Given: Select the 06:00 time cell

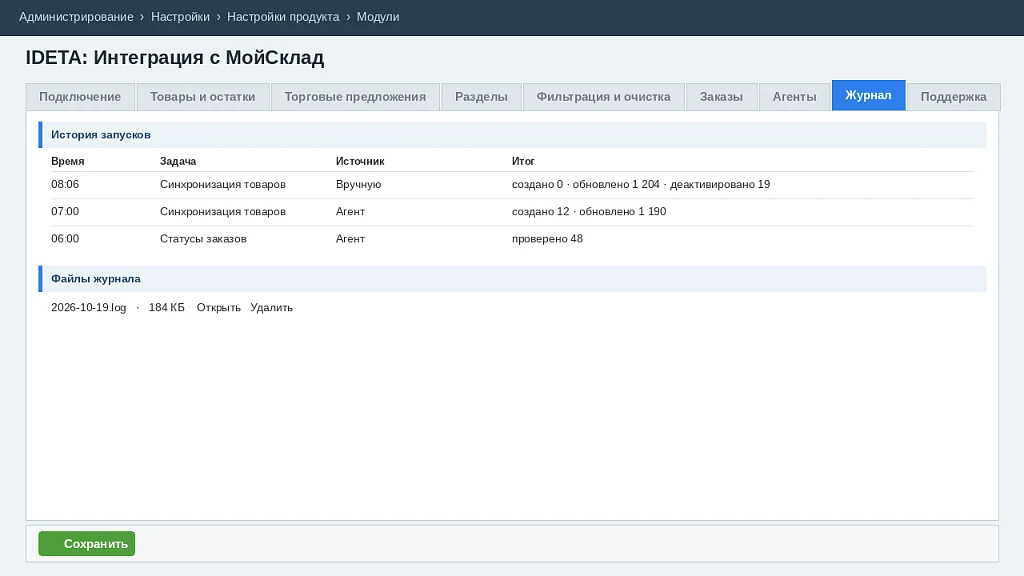Looking at the screenshot, I should (65, 239).
